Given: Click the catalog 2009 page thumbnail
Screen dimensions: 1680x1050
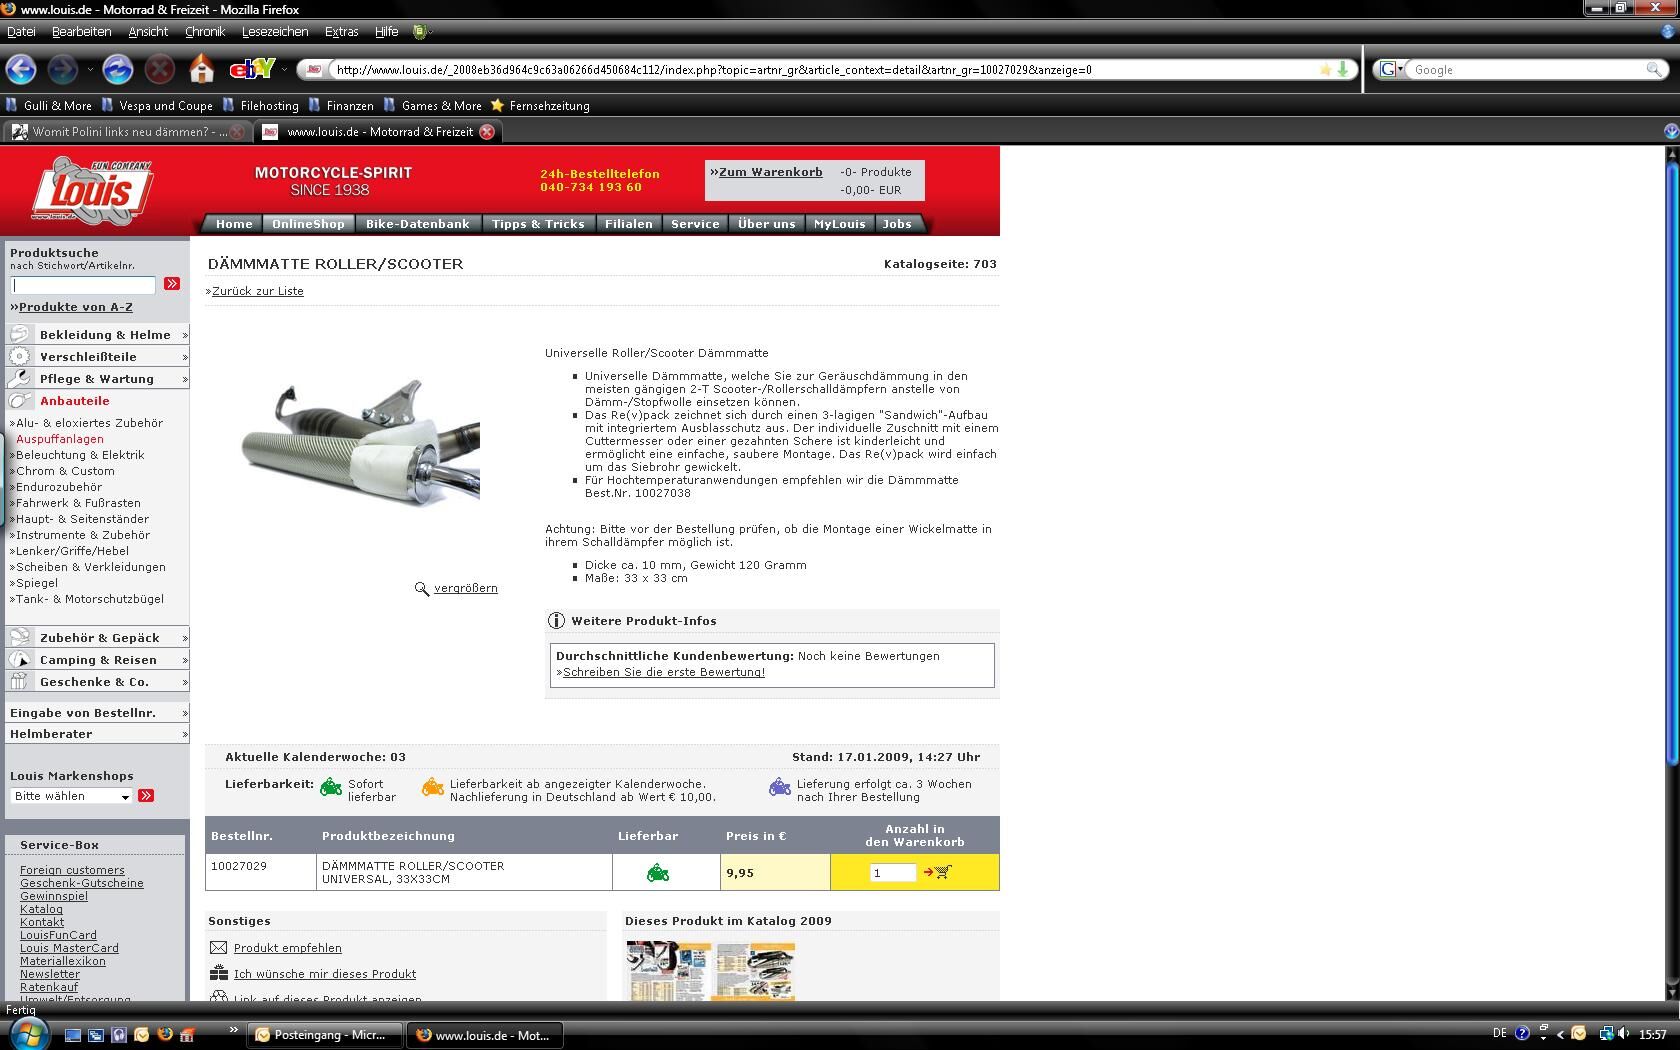Looking at the screenshot, I should pyautogui.click(x=711, y=970).
